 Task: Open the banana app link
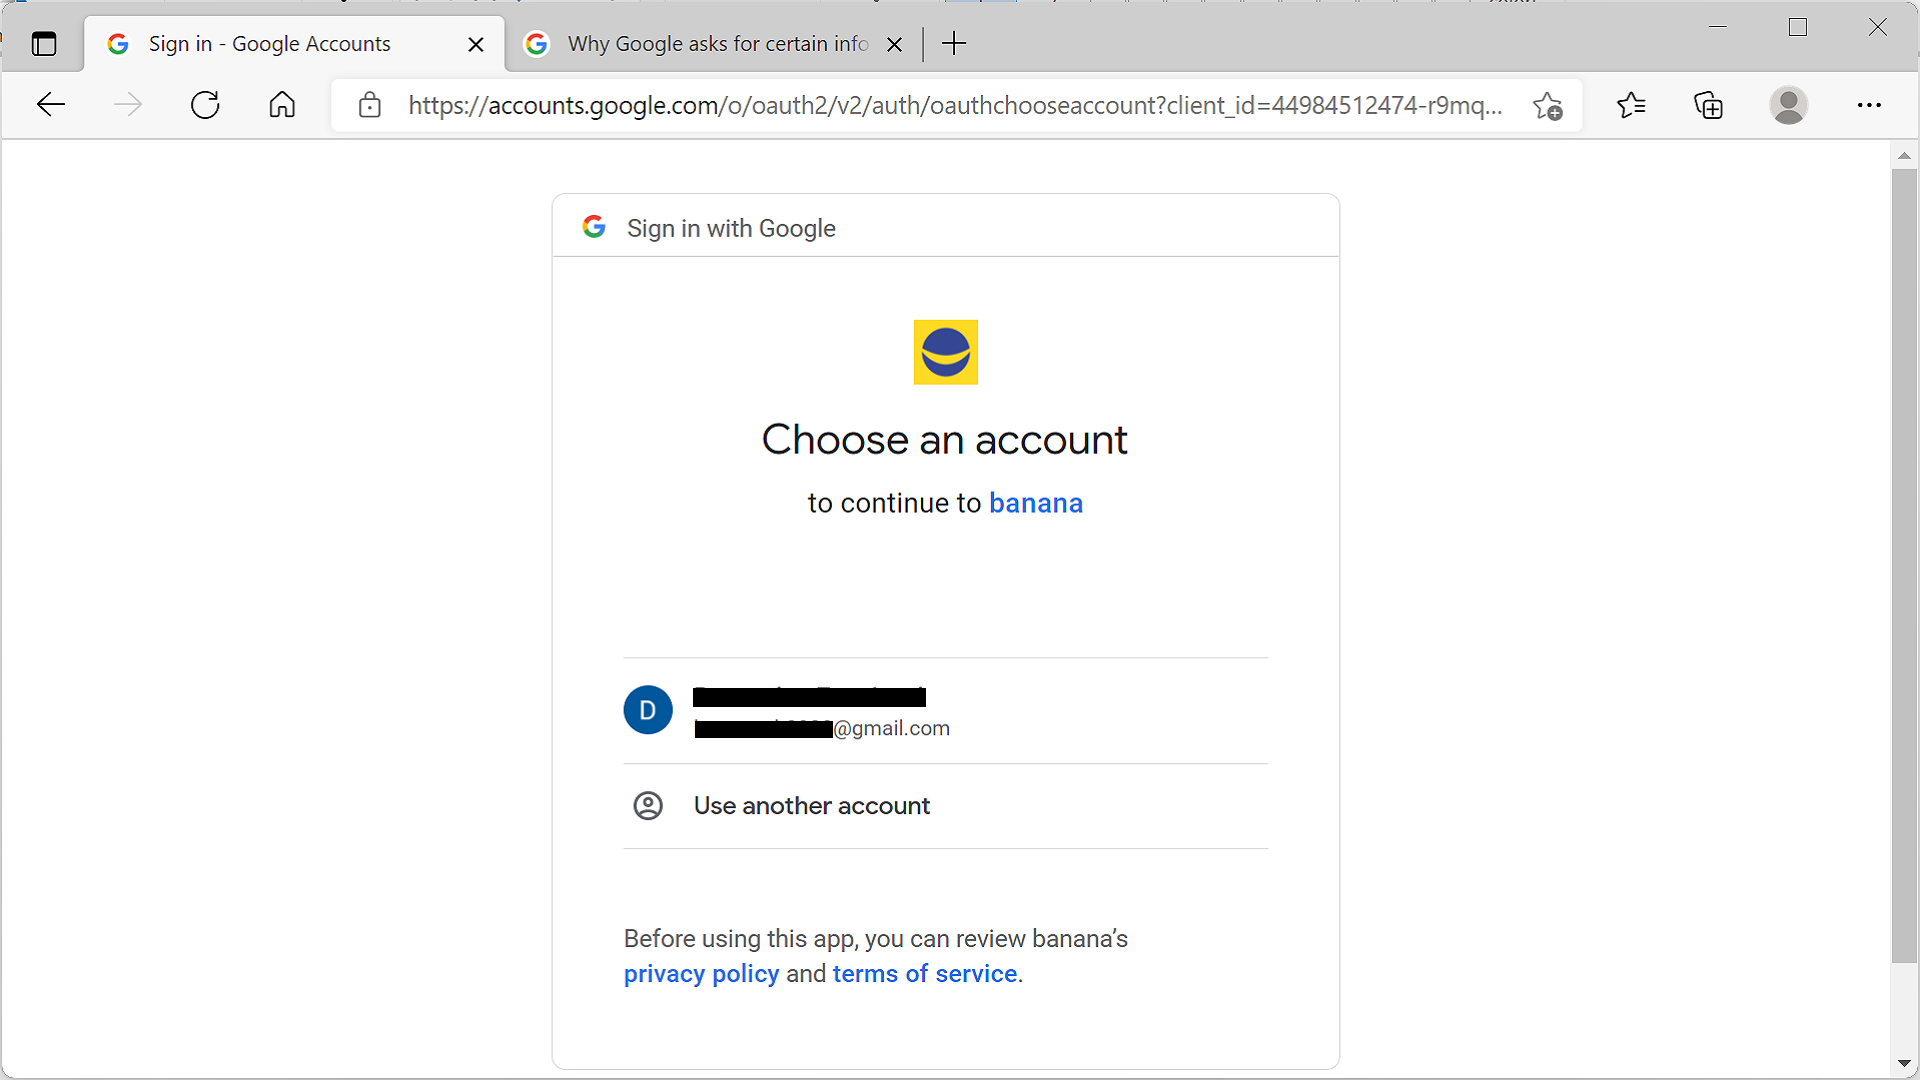click(x=1036, y=503)
